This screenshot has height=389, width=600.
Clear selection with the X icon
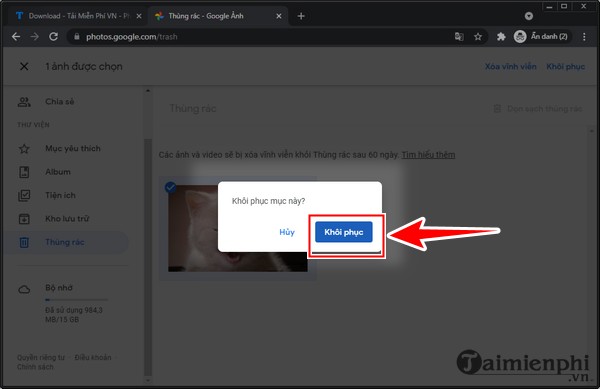[24, 67]
